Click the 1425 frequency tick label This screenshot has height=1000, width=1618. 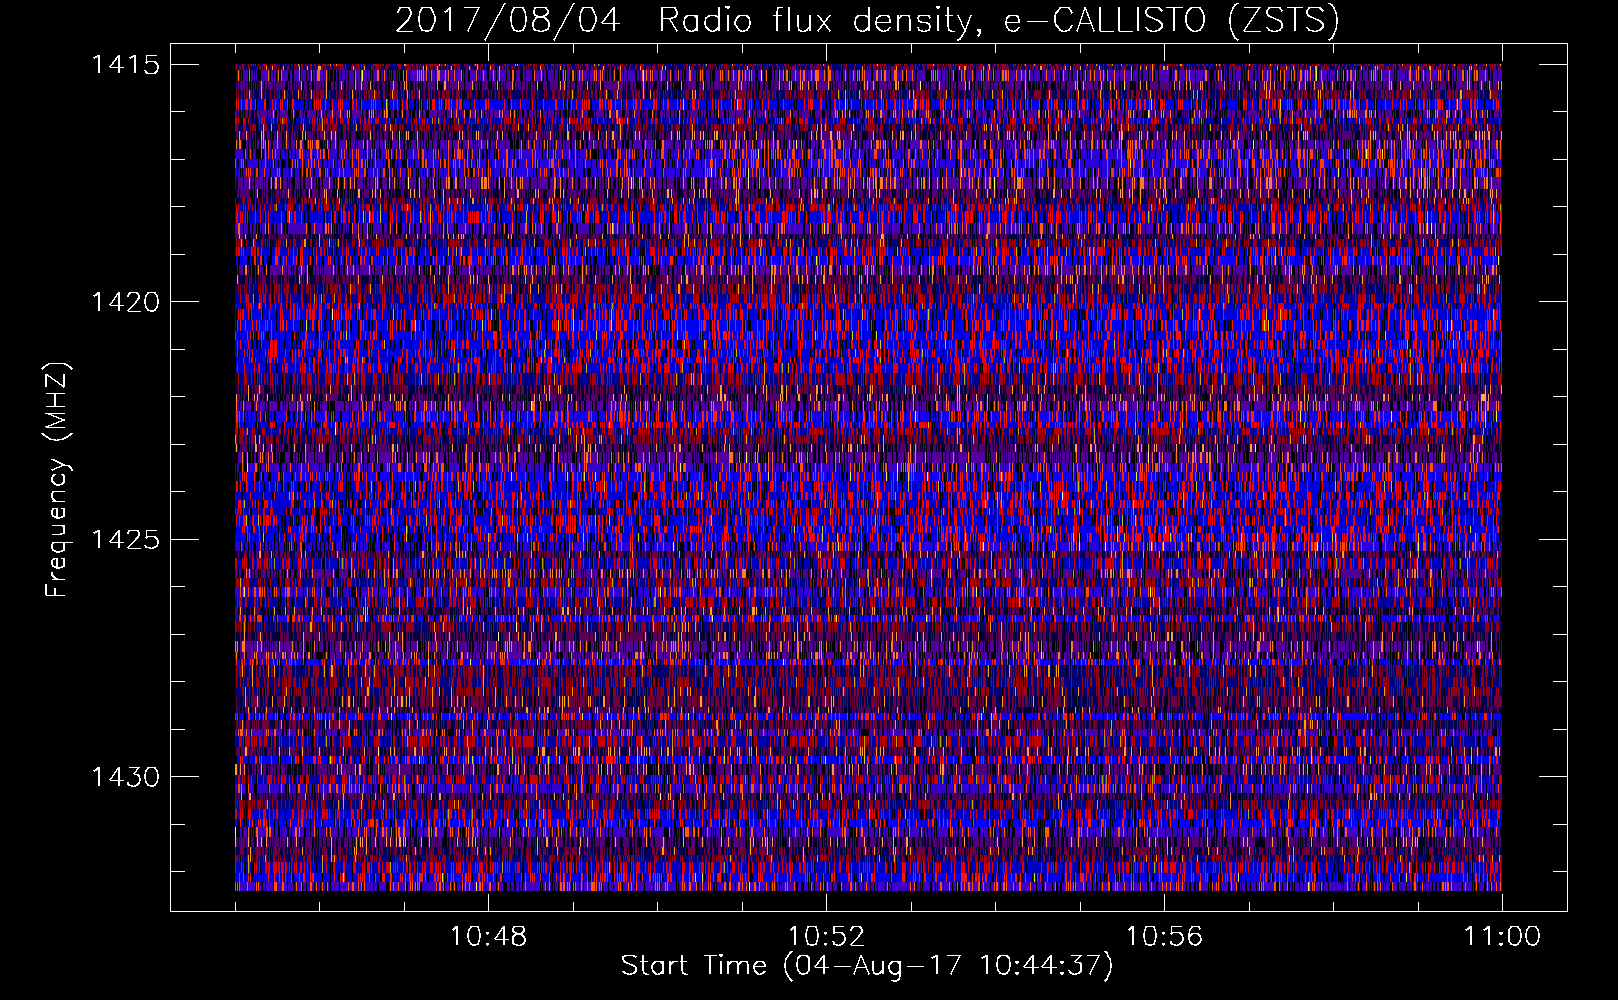pyautogui.click(x=126, y=540)
